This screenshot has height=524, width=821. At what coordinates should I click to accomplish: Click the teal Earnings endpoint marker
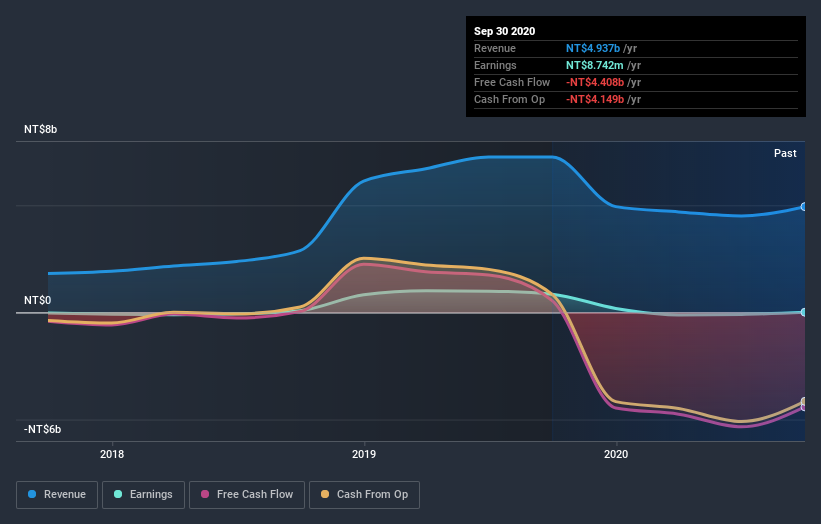click(803, 312)
